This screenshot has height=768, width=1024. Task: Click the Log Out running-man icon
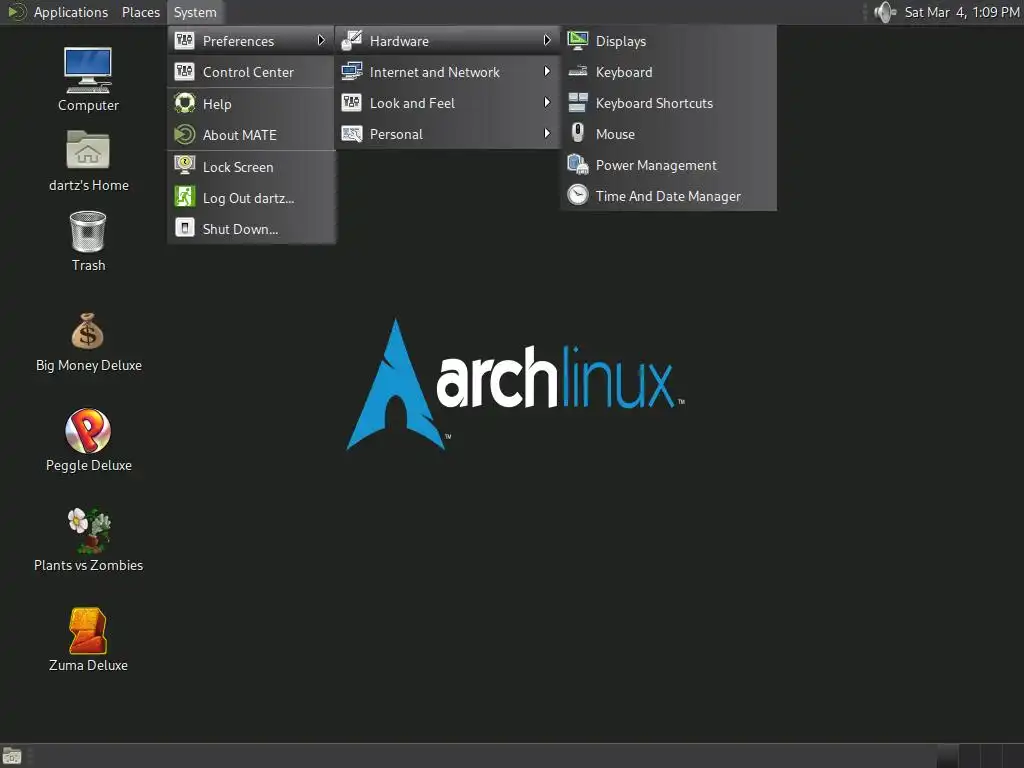(185, 197)
